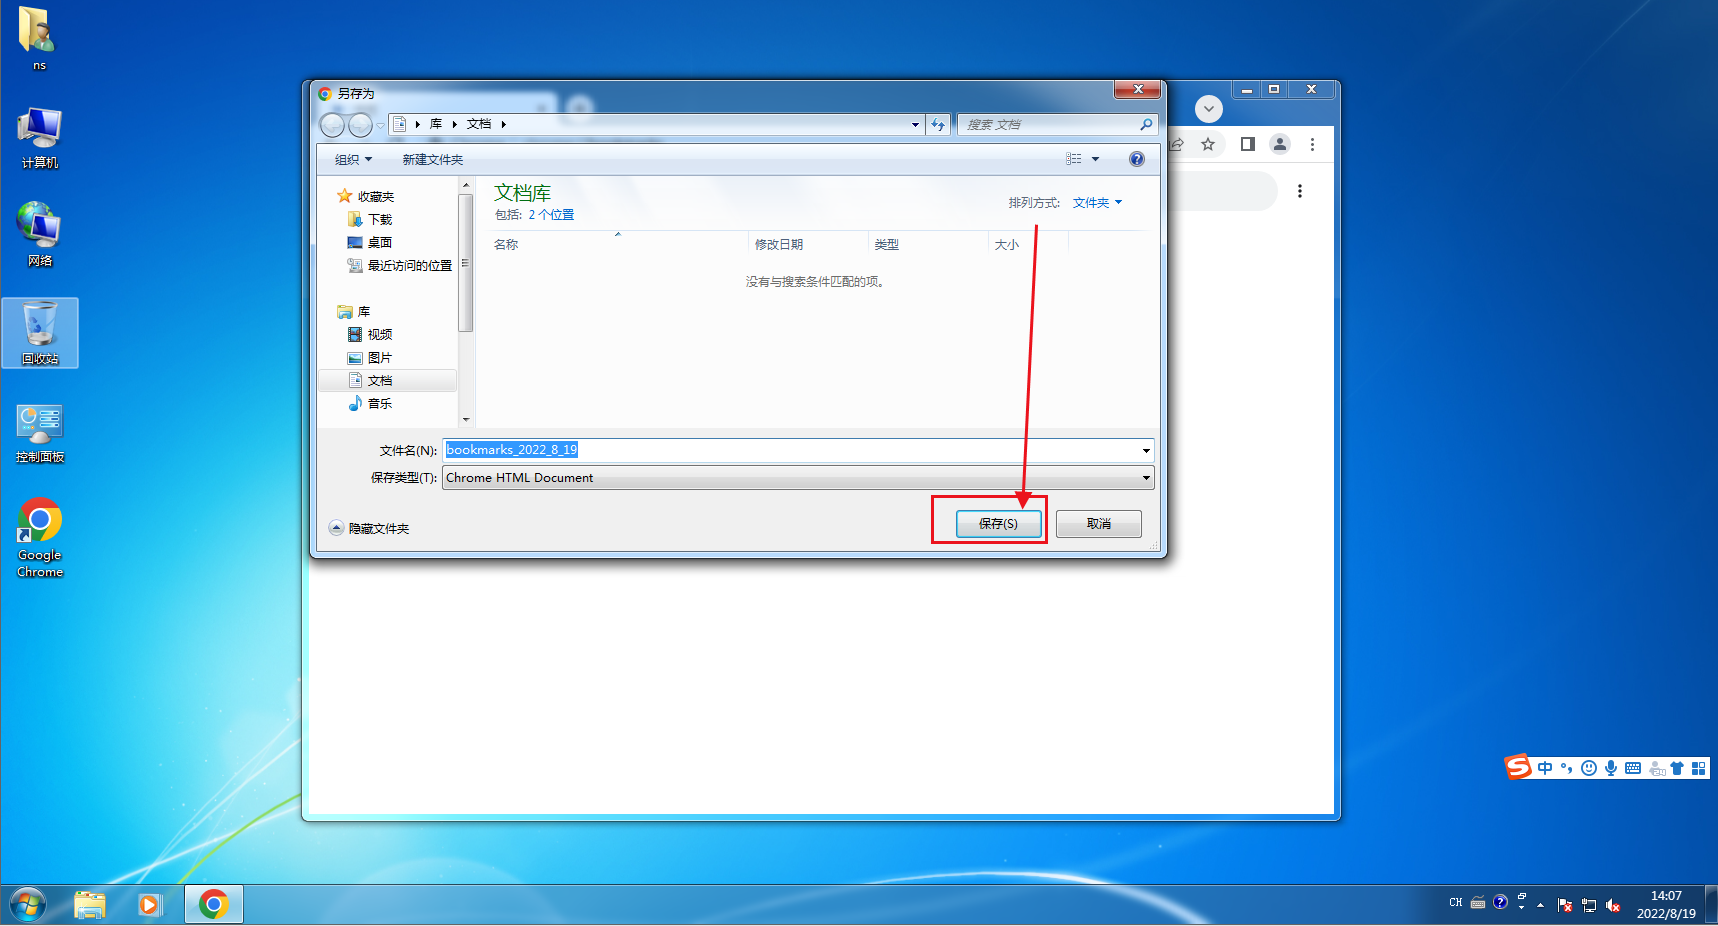Open the view options dropdown arrow
Screen dimensions: 1718x926
[x=1095, y=159]
